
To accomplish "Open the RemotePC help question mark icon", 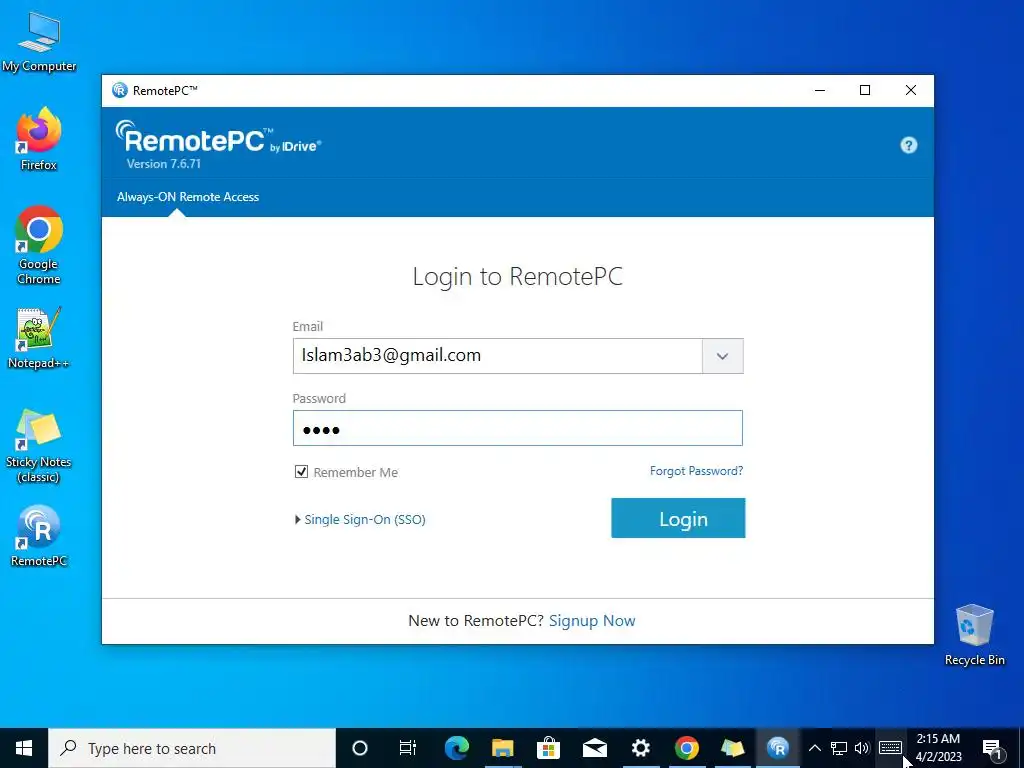I will (908, 145).
